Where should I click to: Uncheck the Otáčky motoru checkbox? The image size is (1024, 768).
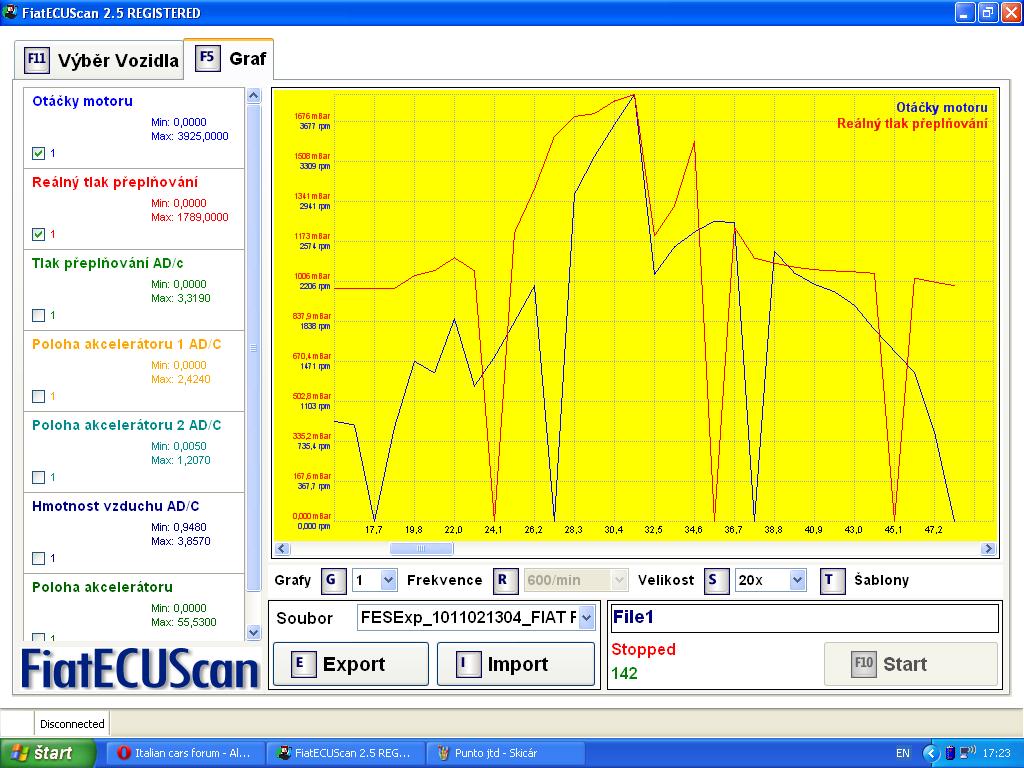[39, 153]
